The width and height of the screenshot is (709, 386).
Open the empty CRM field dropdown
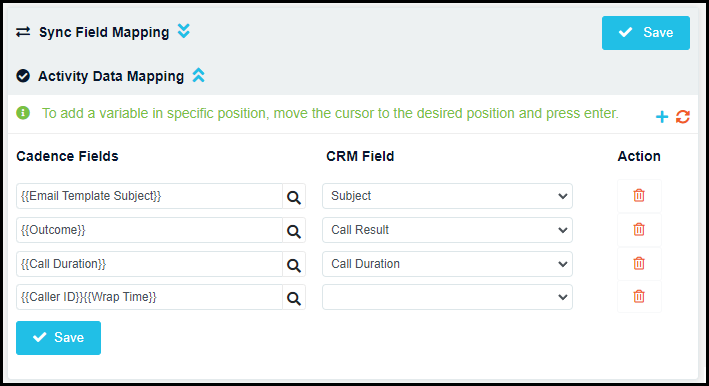point(447,297)
